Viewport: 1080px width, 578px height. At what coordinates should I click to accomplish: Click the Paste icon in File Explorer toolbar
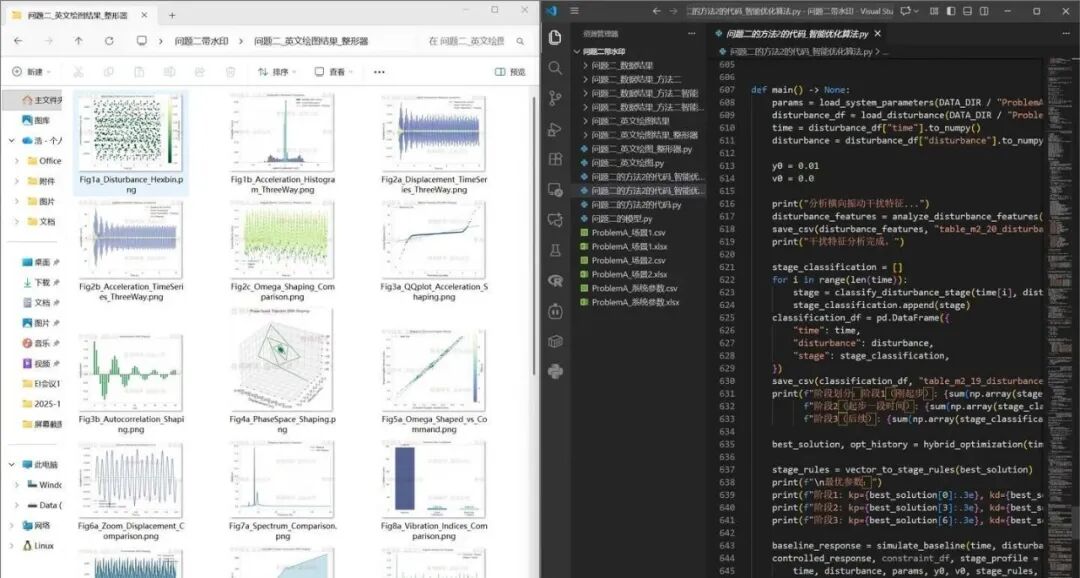click(138, 72)
